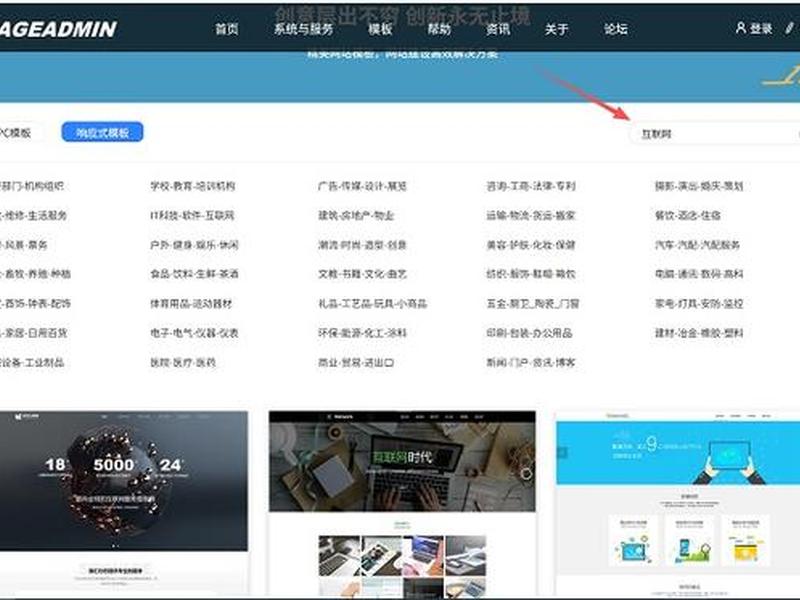This screenshot has width=800, height=600.
Task: Select the 户外-健身-娱乐-休闲 category
Action: (x=194, y=245)
